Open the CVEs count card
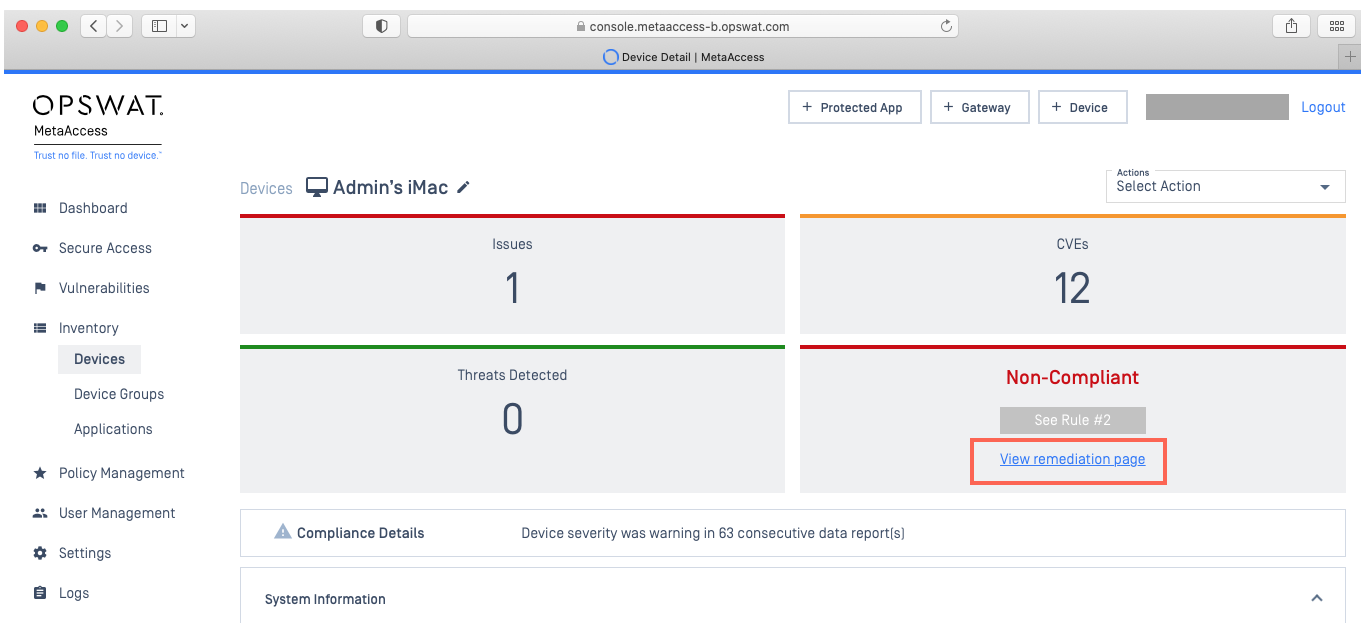Image resolution: width=1370 pixels, height=639 pixels. pos(1072,274)
